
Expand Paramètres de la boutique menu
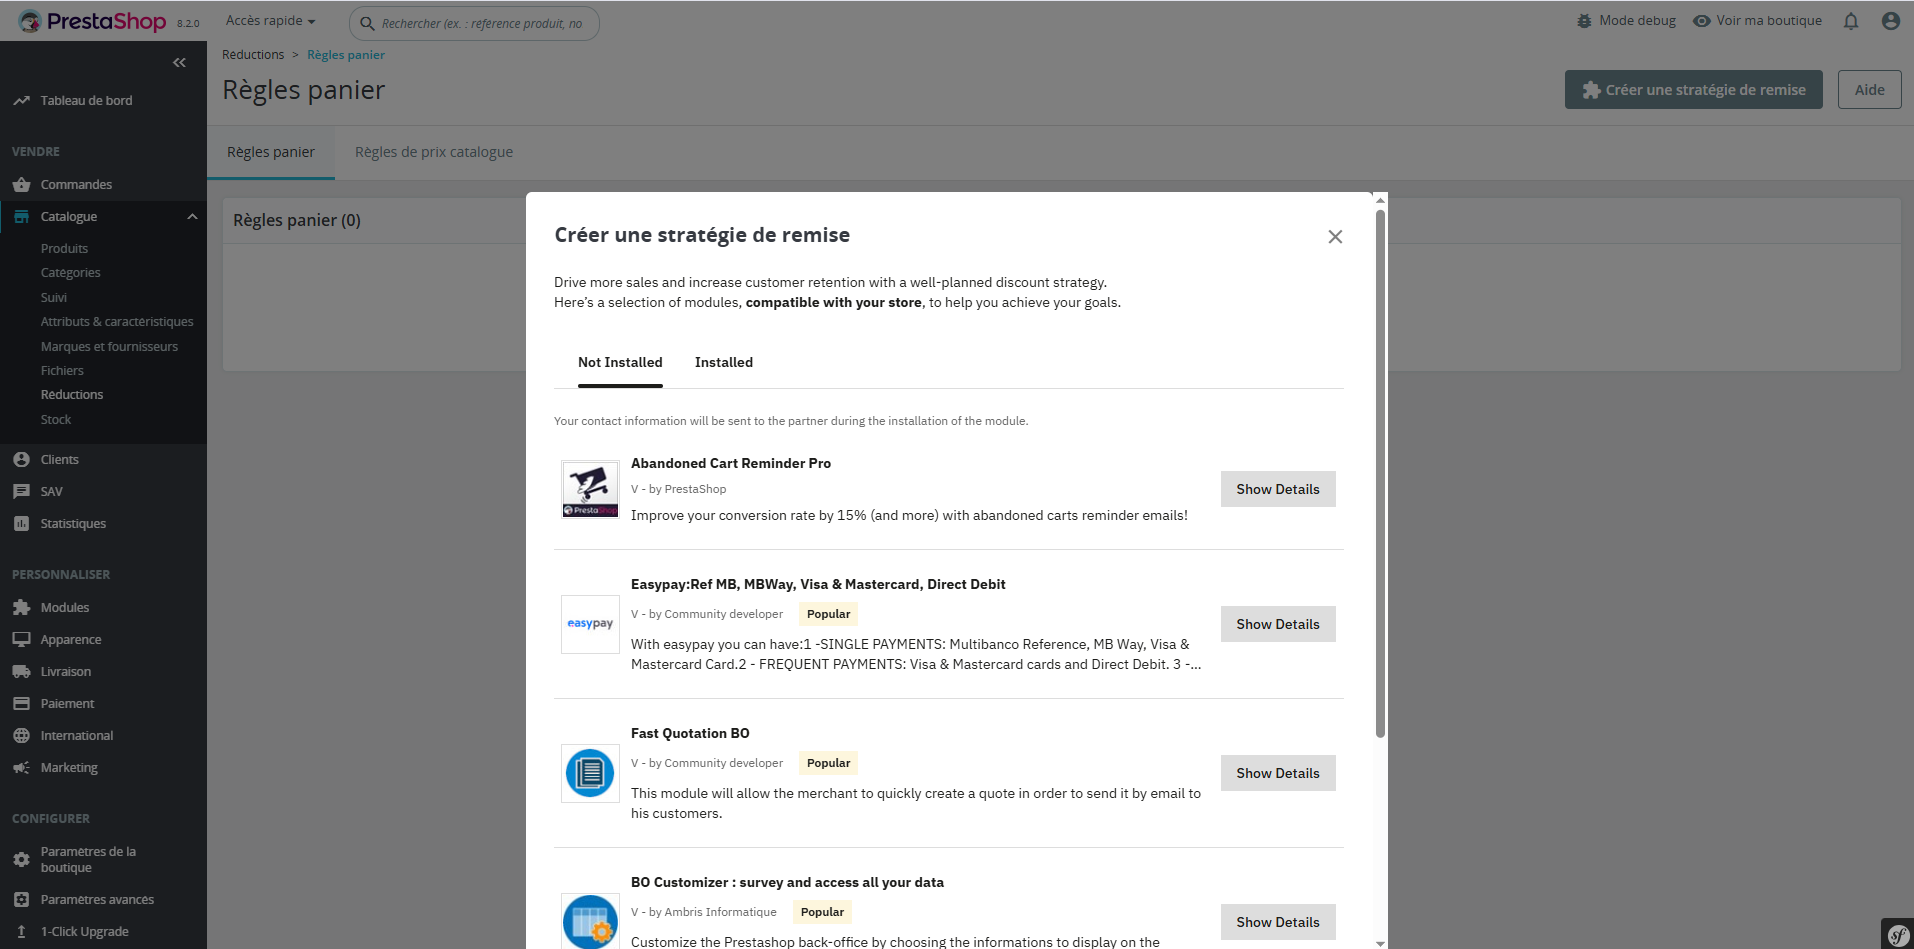pos(88,859)
